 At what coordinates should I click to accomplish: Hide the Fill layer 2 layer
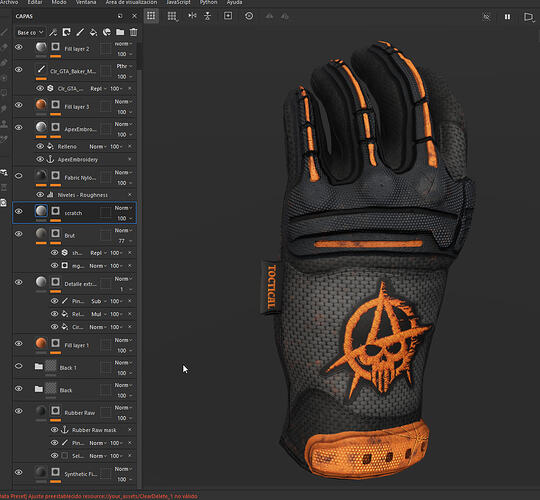tap(19, 47)
